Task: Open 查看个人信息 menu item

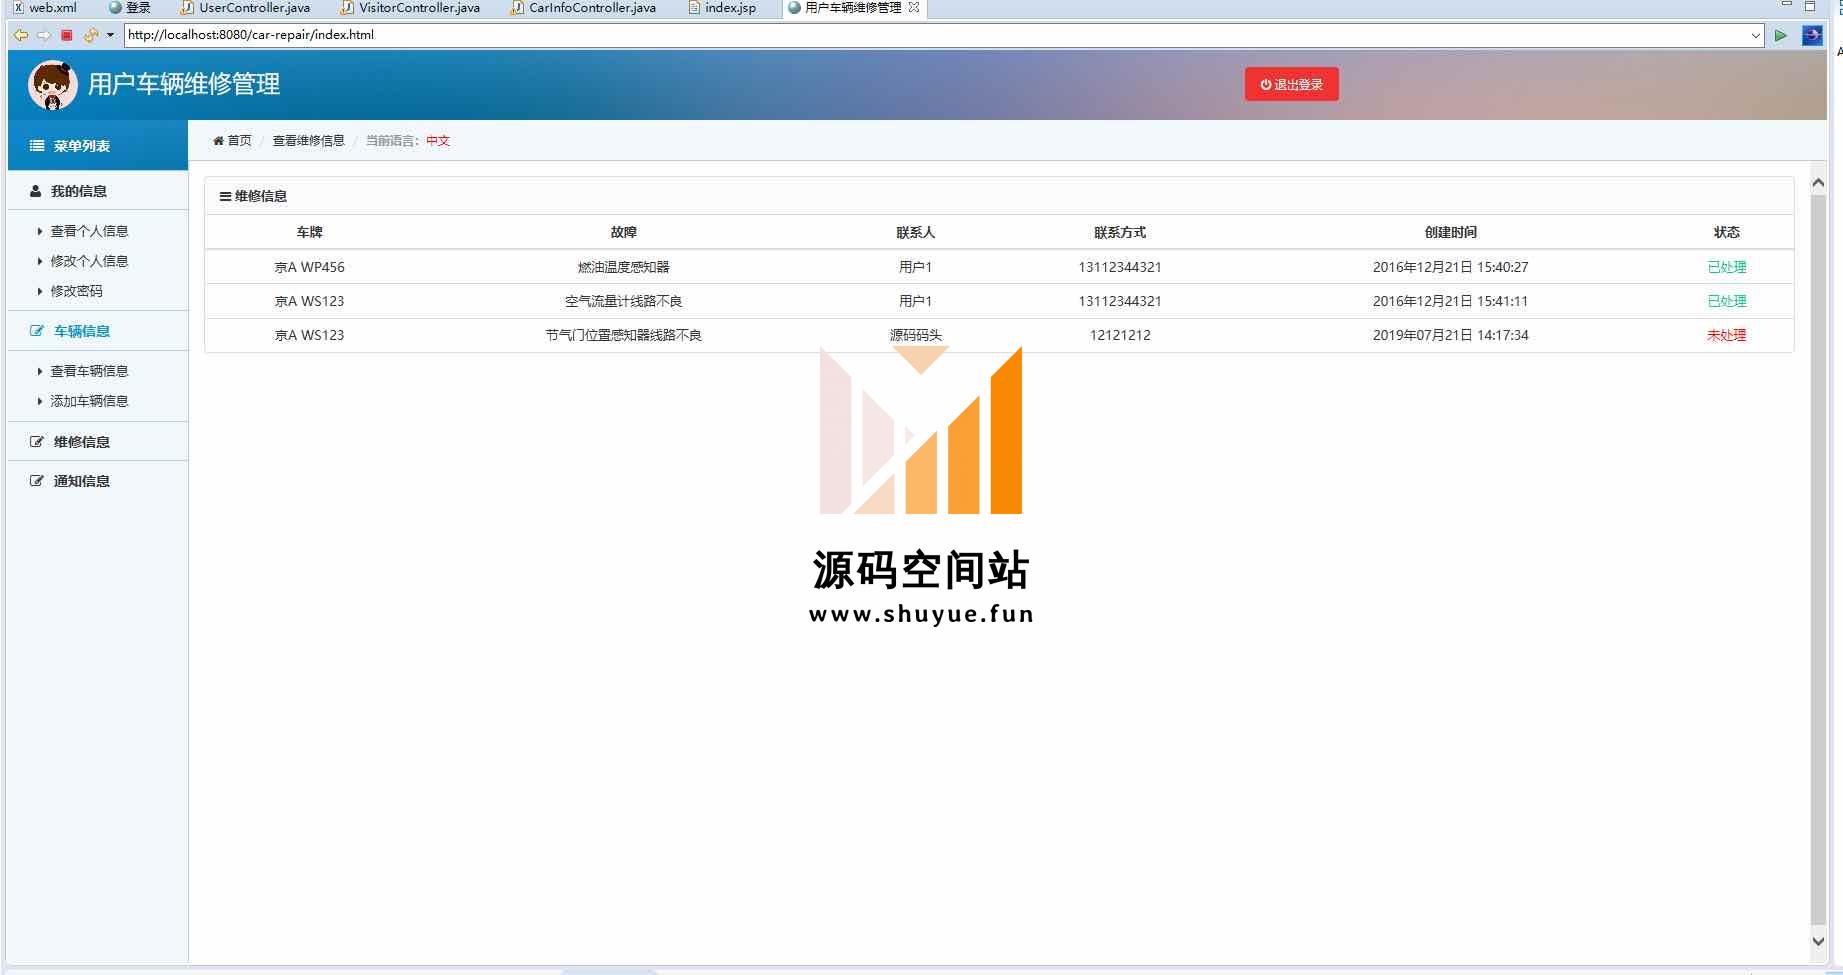Action: coord(89,231)
